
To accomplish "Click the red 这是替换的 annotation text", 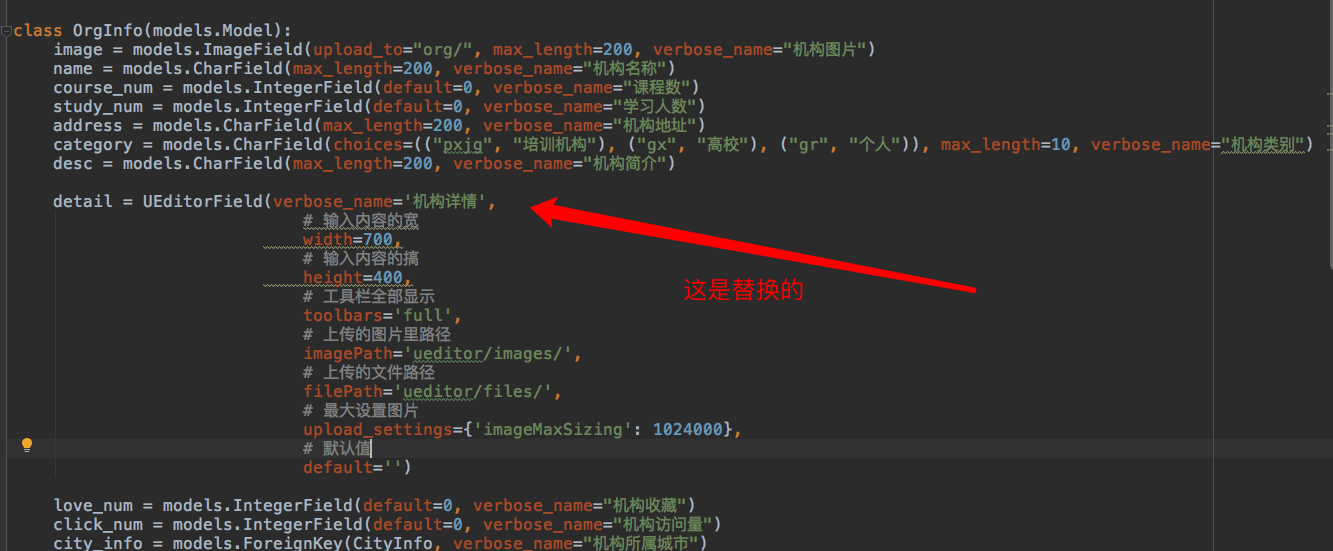I will pos(743,290).
